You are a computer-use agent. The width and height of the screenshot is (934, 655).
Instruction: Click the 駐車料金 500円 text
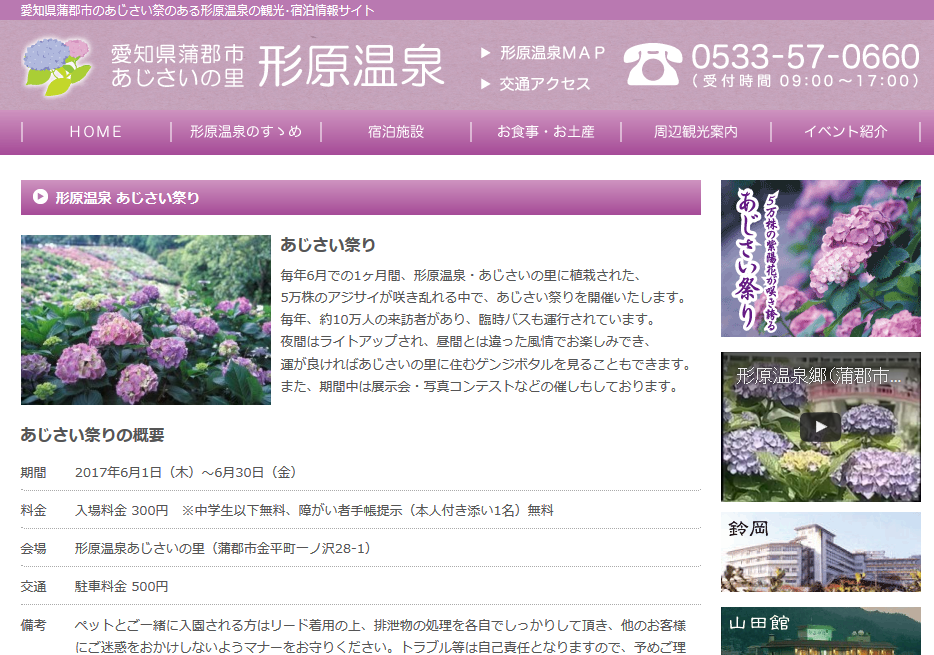[x=122, y=587]
